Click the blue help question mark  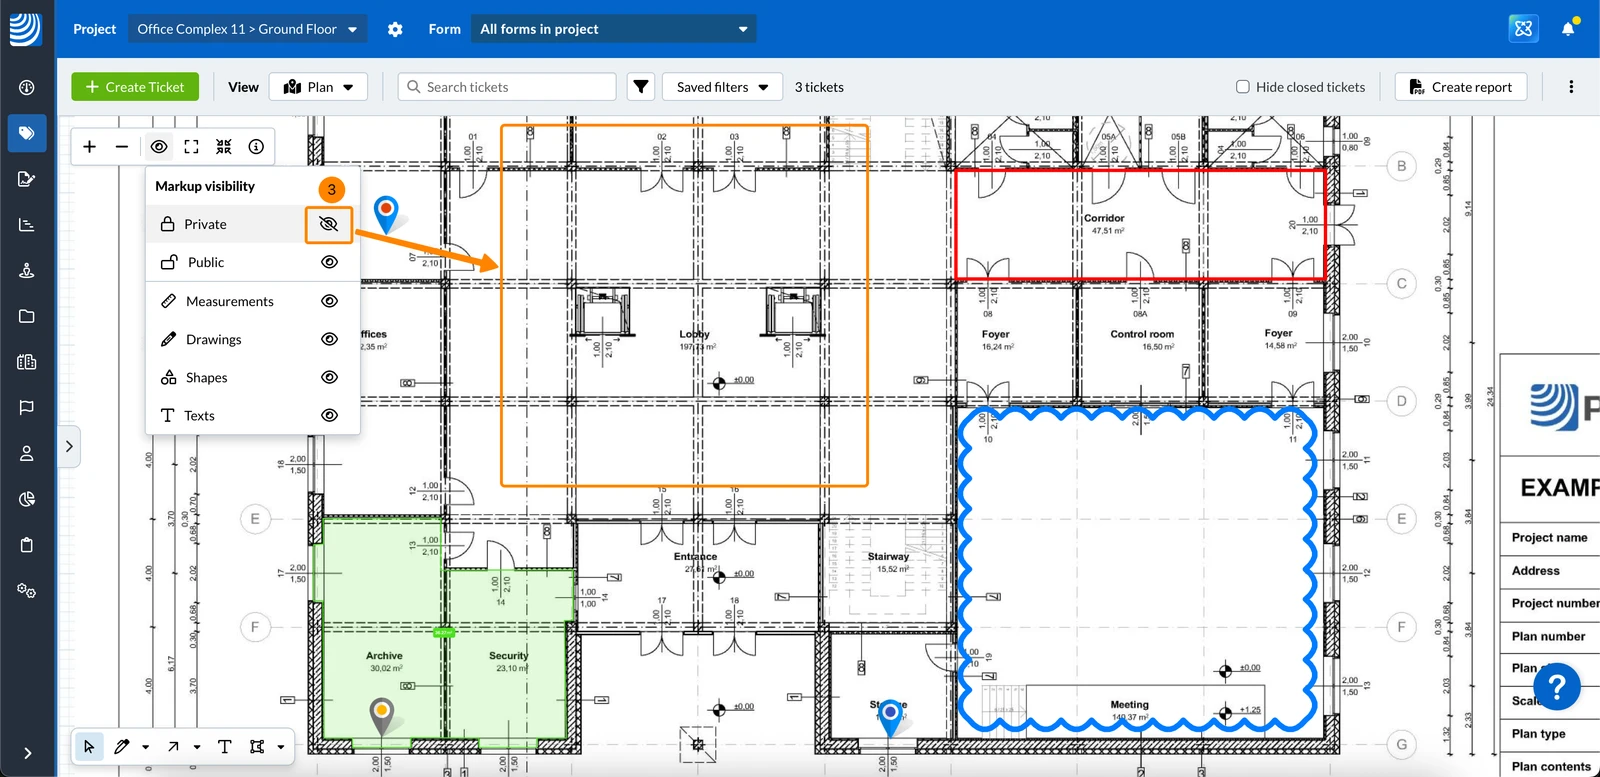[x=1557, y=687]
